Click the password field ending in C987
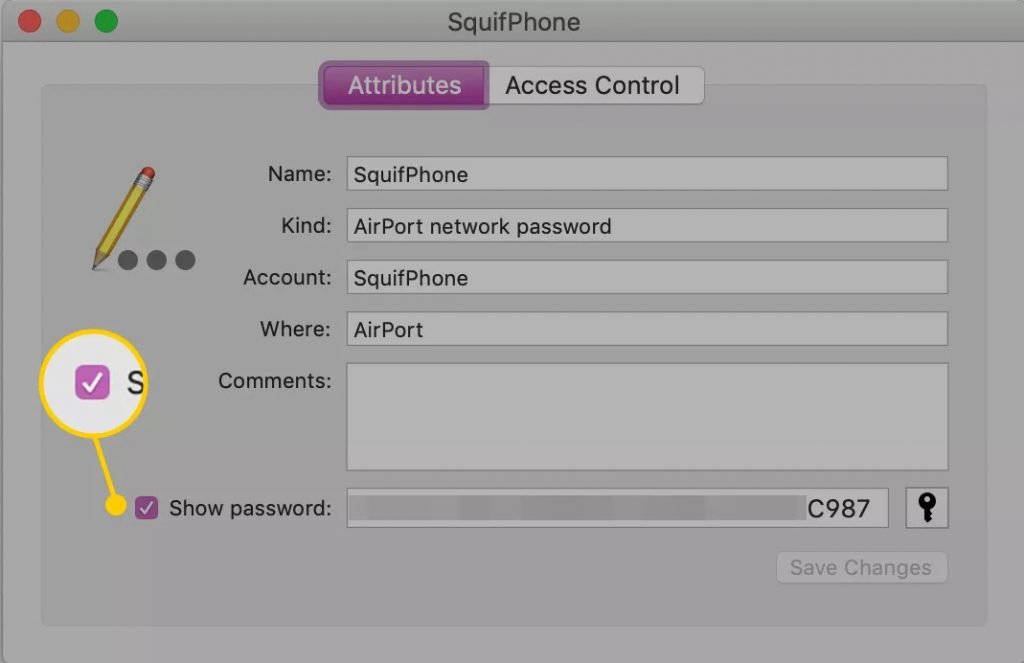Viewport: 1024px width, 663px height. pyautogui.click(x=617, y=508)
